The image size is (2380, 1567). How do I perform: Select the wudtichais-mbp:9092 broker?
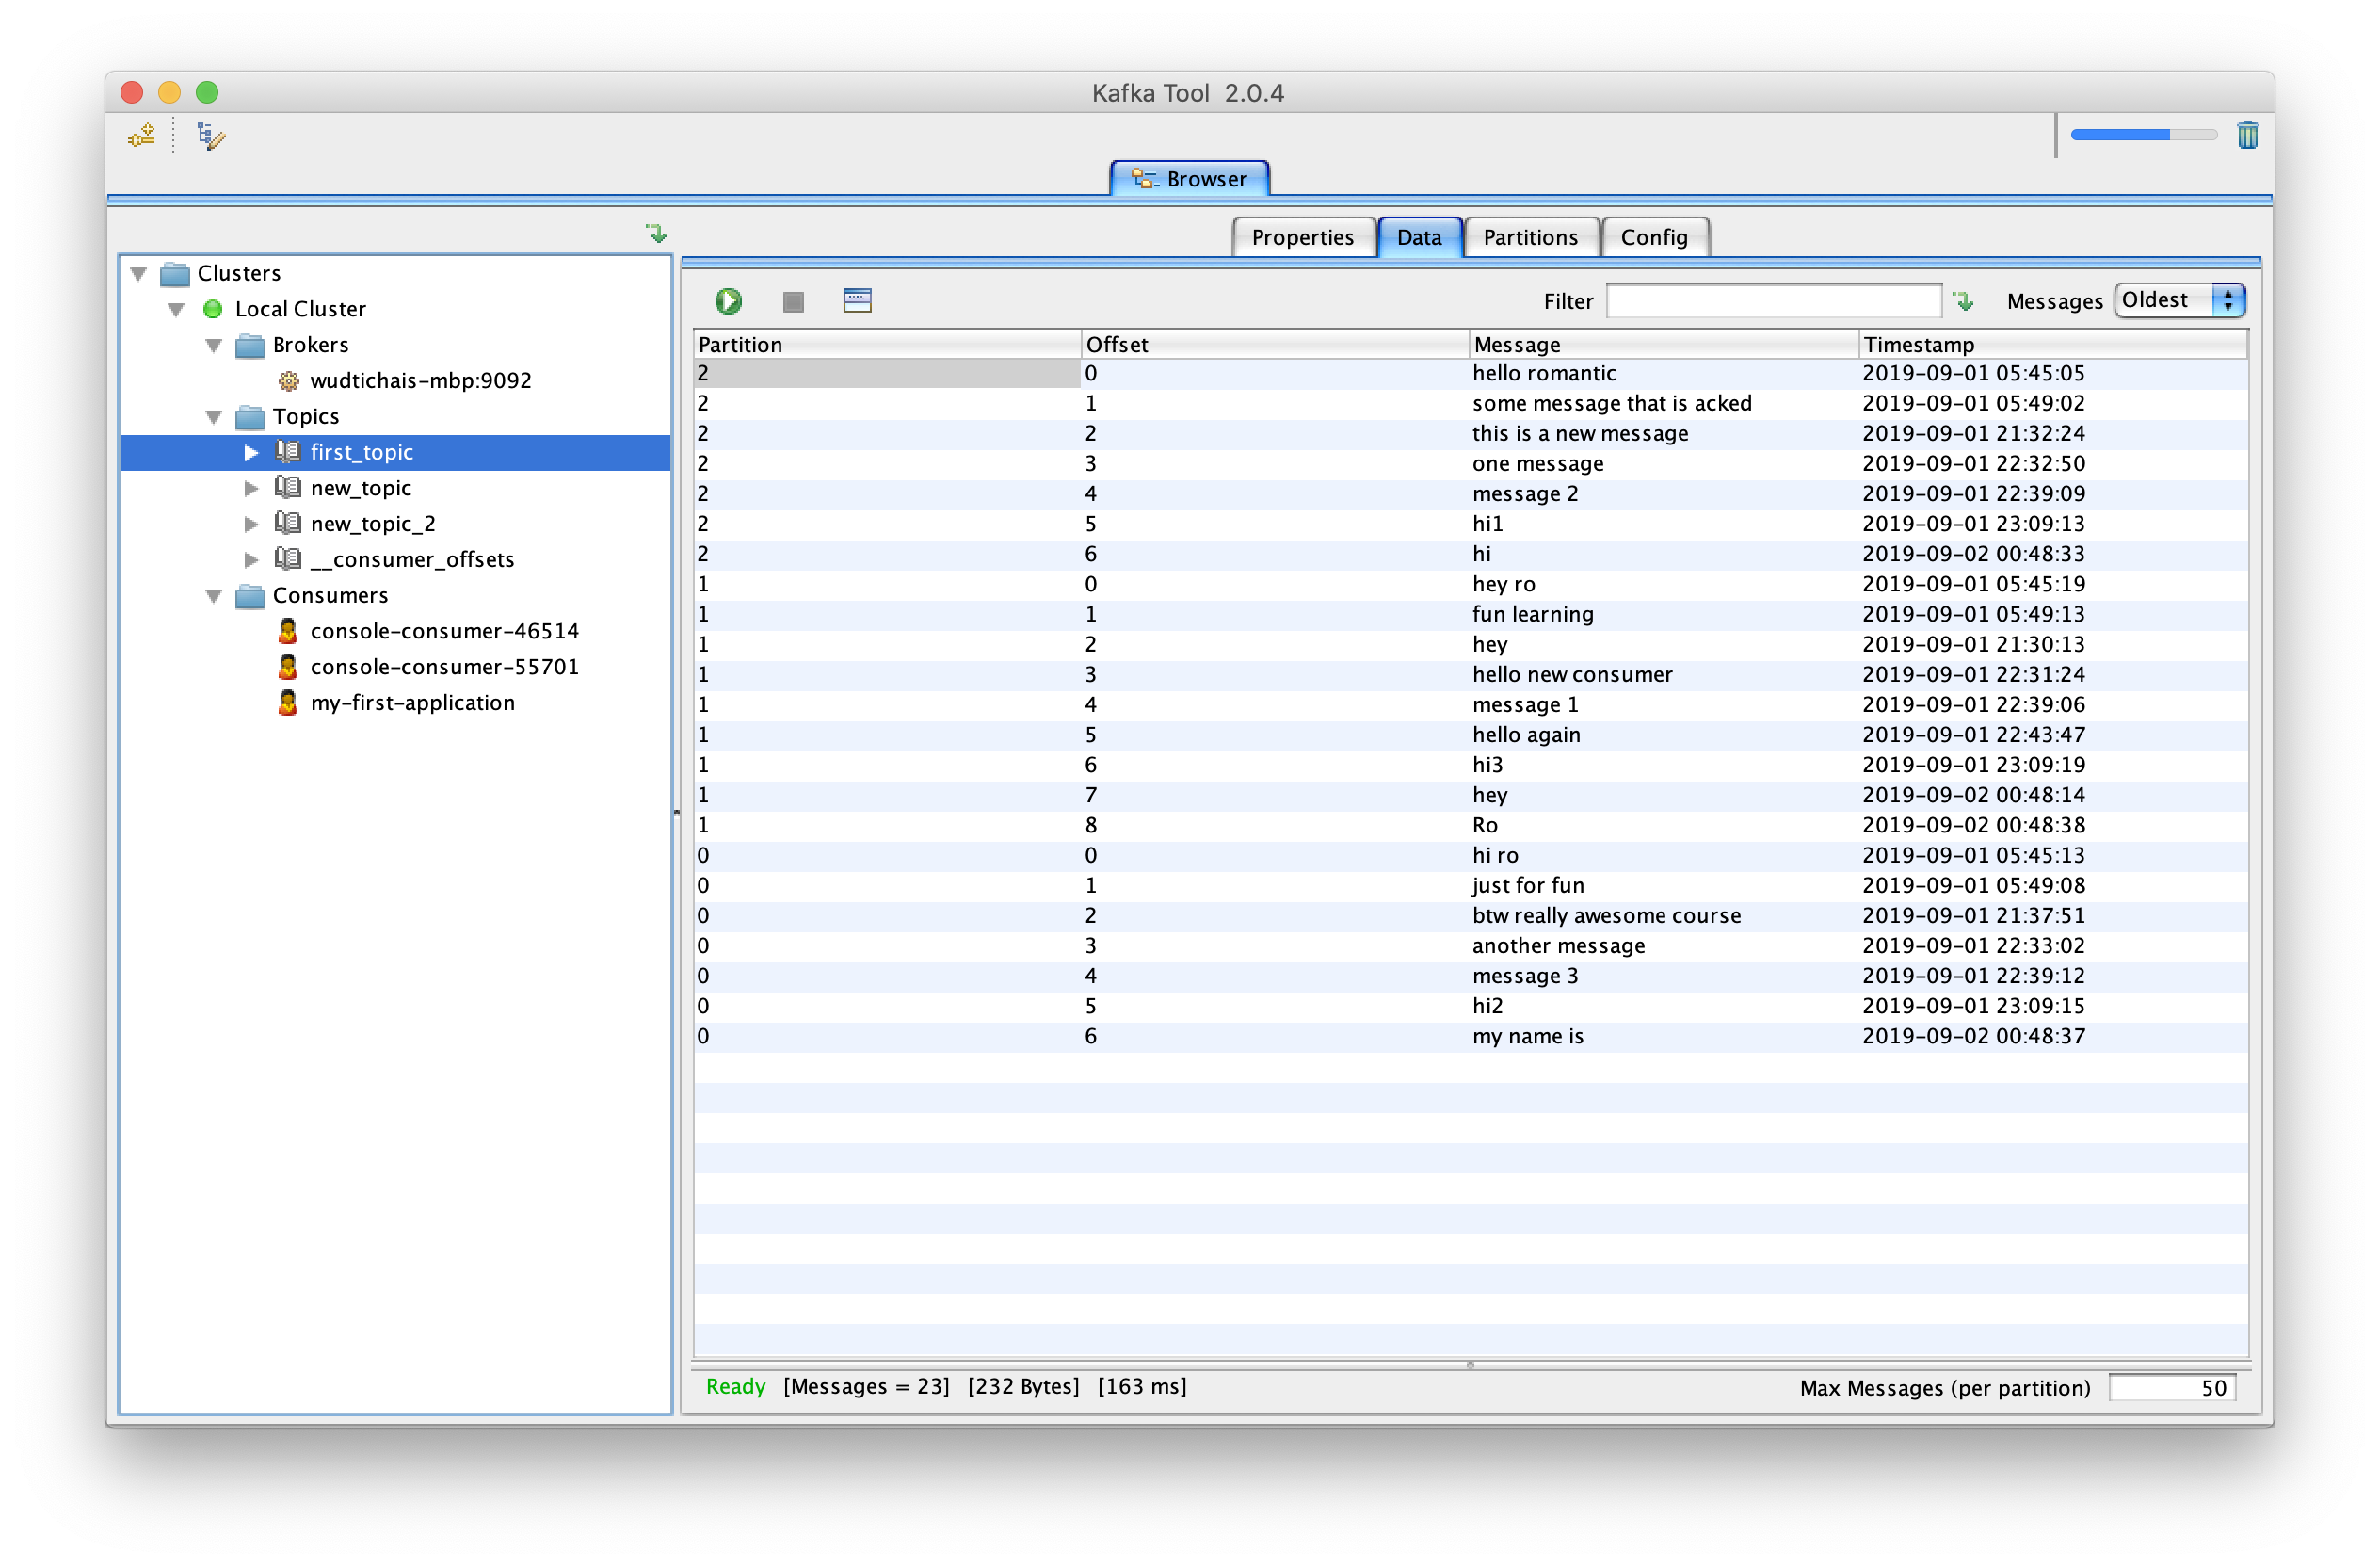pos(420,381)
